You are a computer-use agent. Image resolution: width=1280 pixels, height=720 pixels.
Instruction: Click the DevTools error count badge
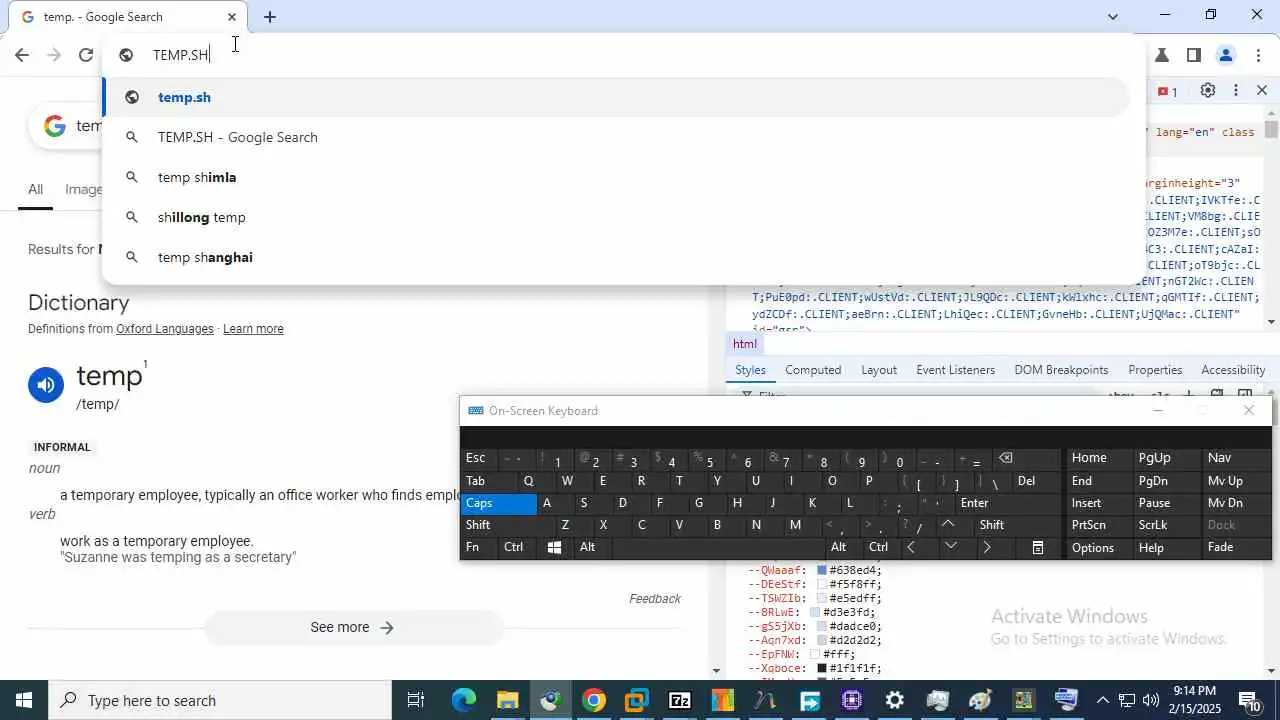pyautogui.click(x=1168, y=91)
